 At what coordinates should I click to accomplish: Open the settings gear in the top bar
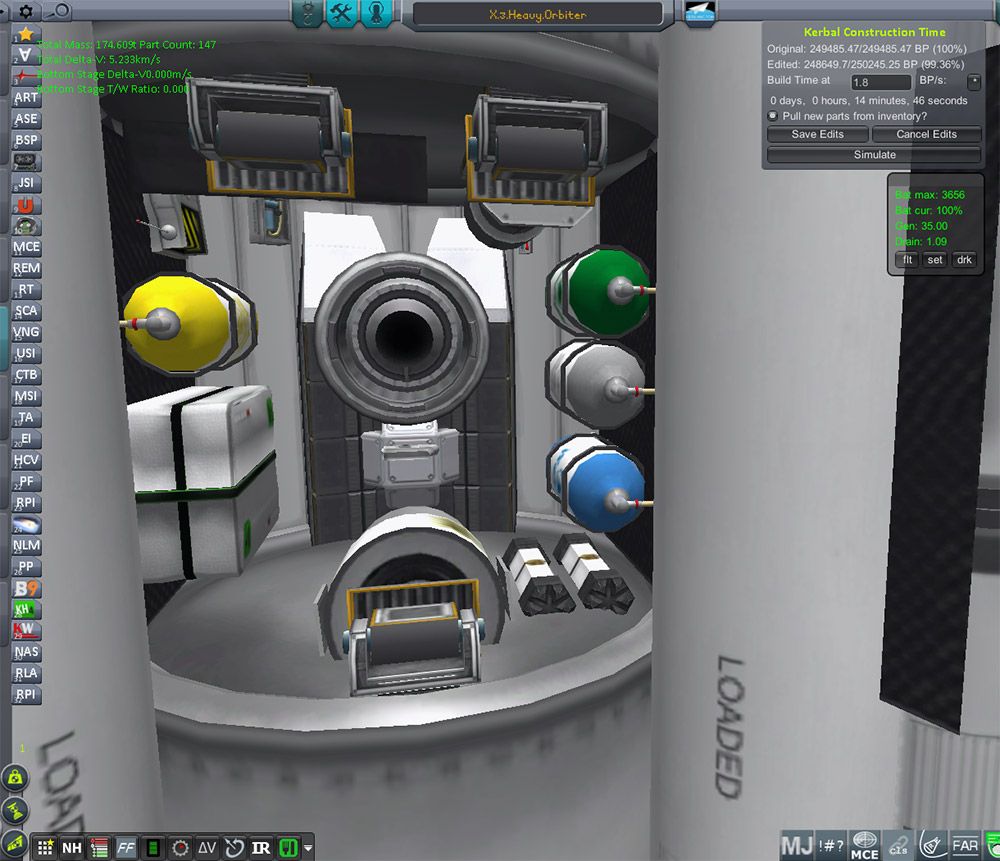(x=26, y=10)
